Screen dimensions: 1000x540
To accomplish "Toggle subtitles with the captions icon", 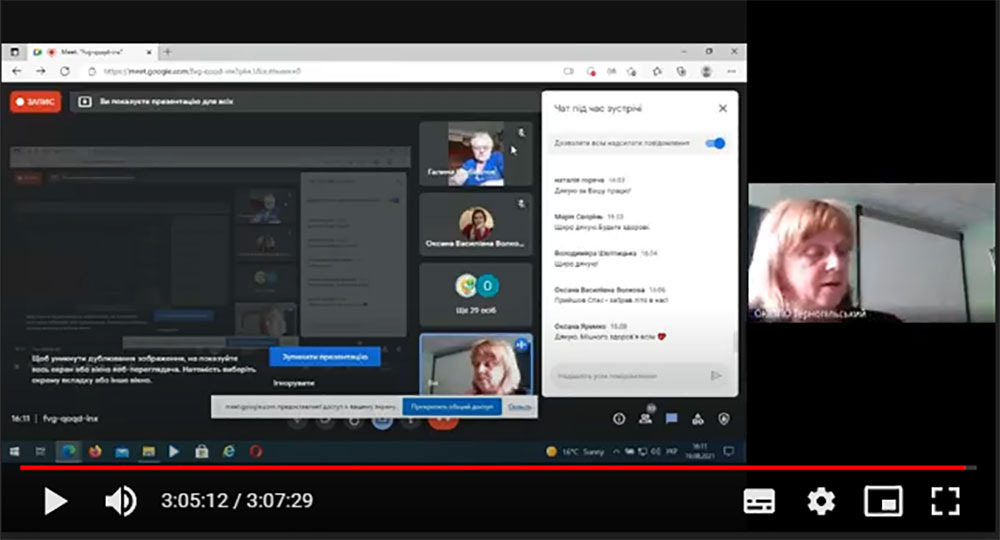I will coord(759,501).
